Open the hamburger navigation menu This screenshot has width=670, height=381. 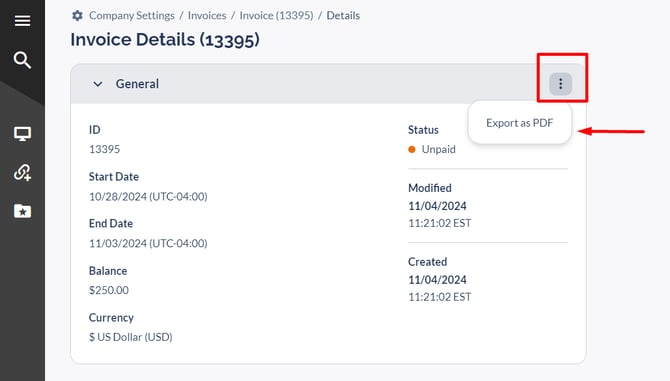[x=22, y=21]
